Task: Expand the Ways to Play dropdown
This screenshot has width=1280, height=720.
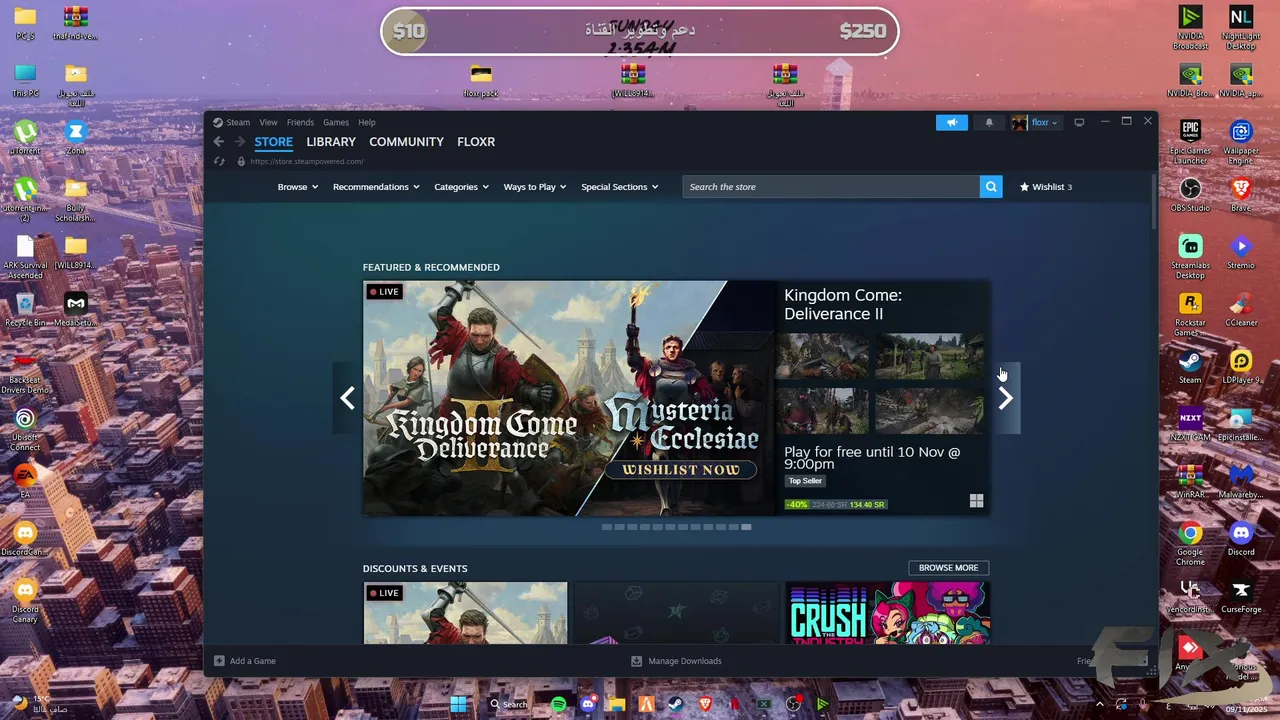Action: (x=534, y=187)
